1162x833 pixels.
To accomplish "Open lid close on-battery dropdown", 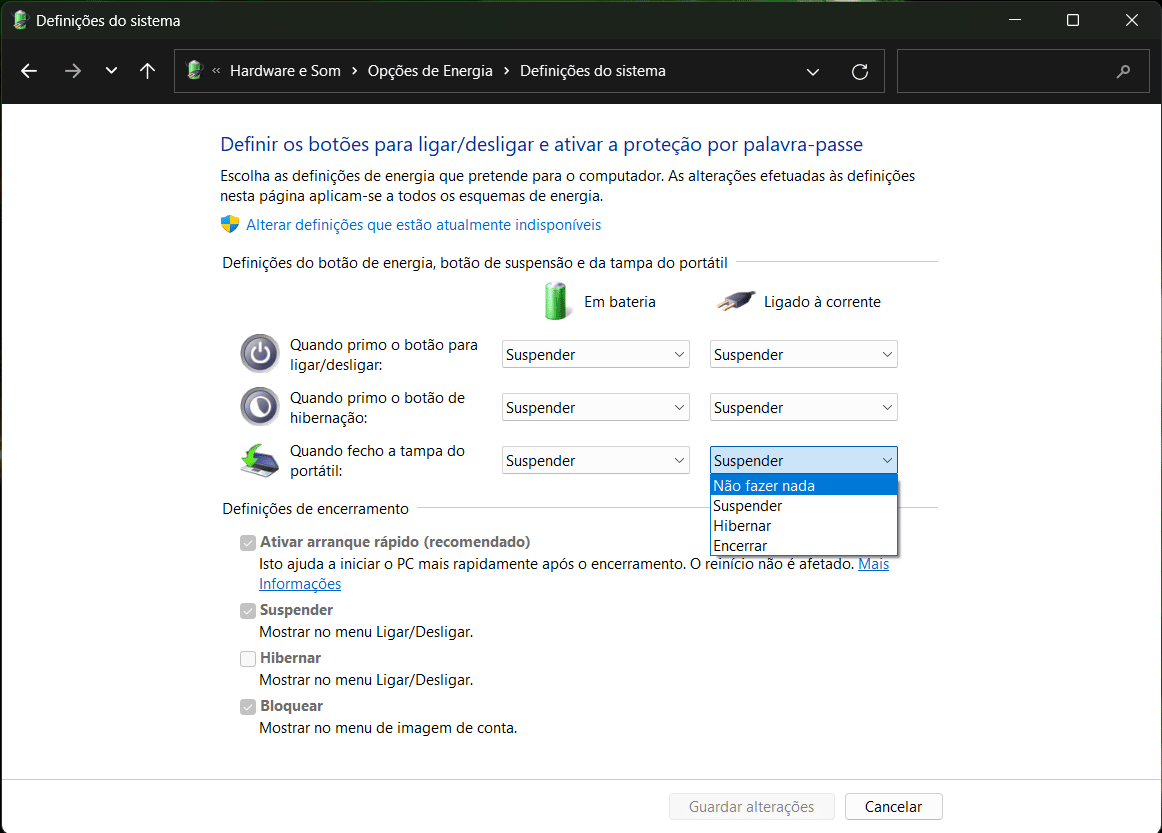I will 596,460.
